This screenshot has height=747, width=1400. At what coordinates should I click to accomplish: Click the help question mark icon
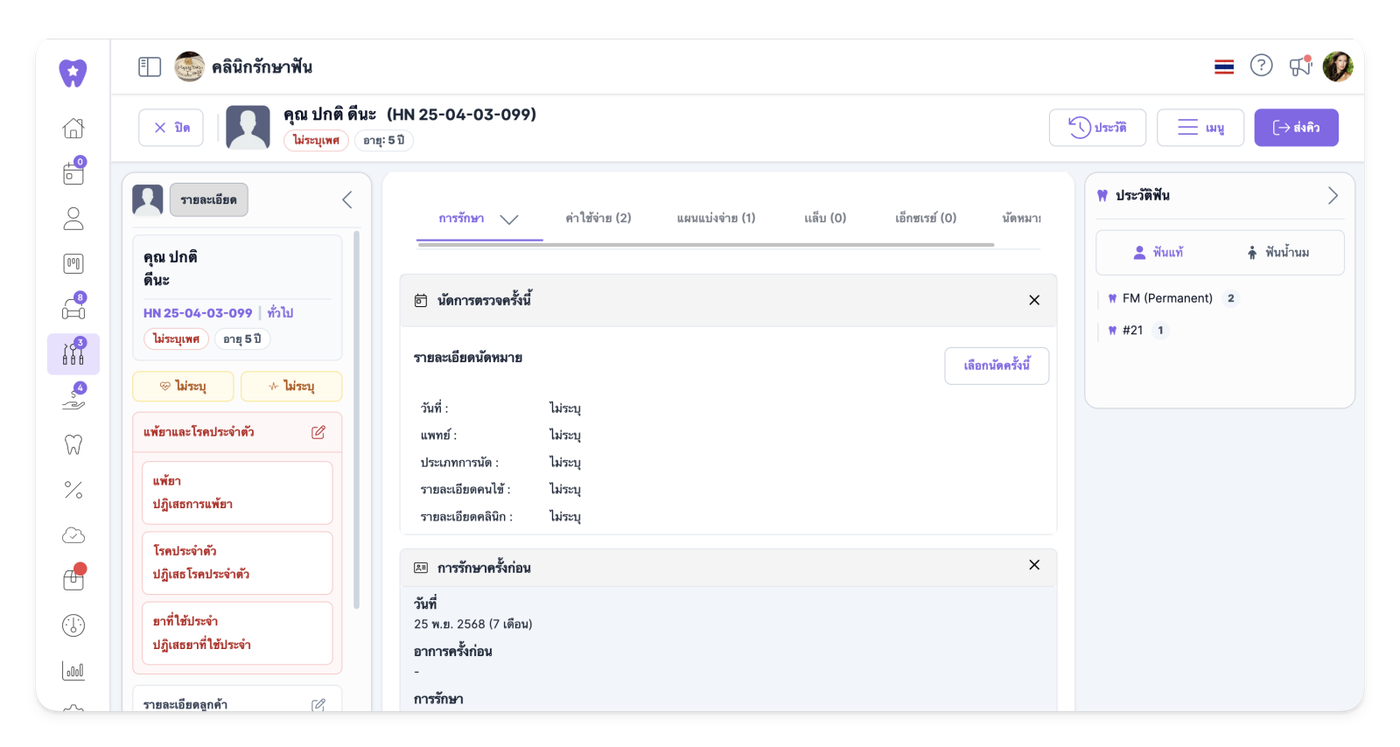[1261, 66]
